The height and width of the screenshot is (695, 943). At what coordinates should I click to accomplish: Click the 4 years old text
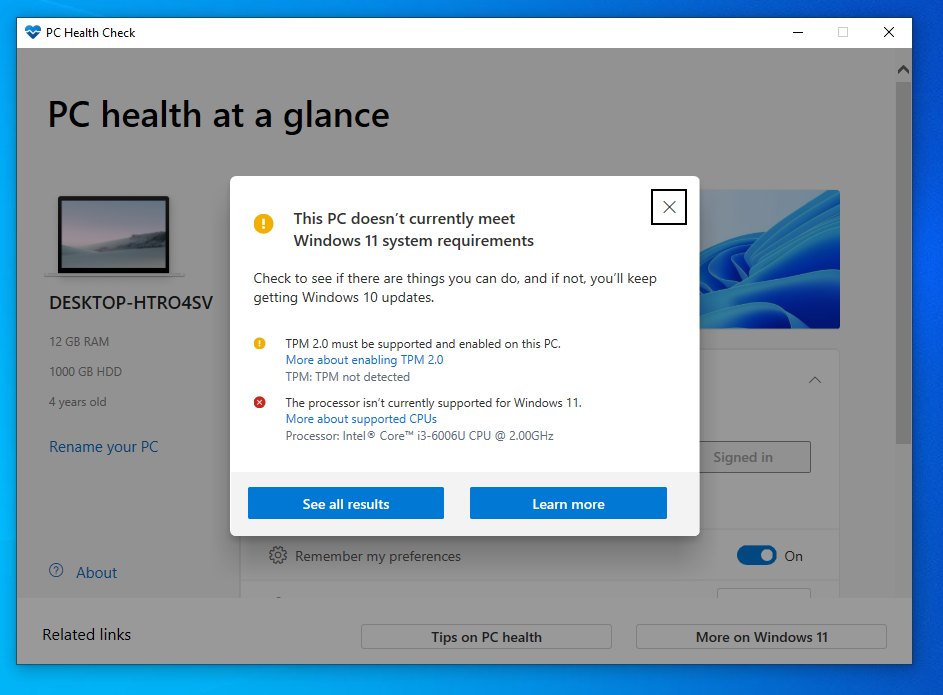pyautogui.click(x=78, y=402)
